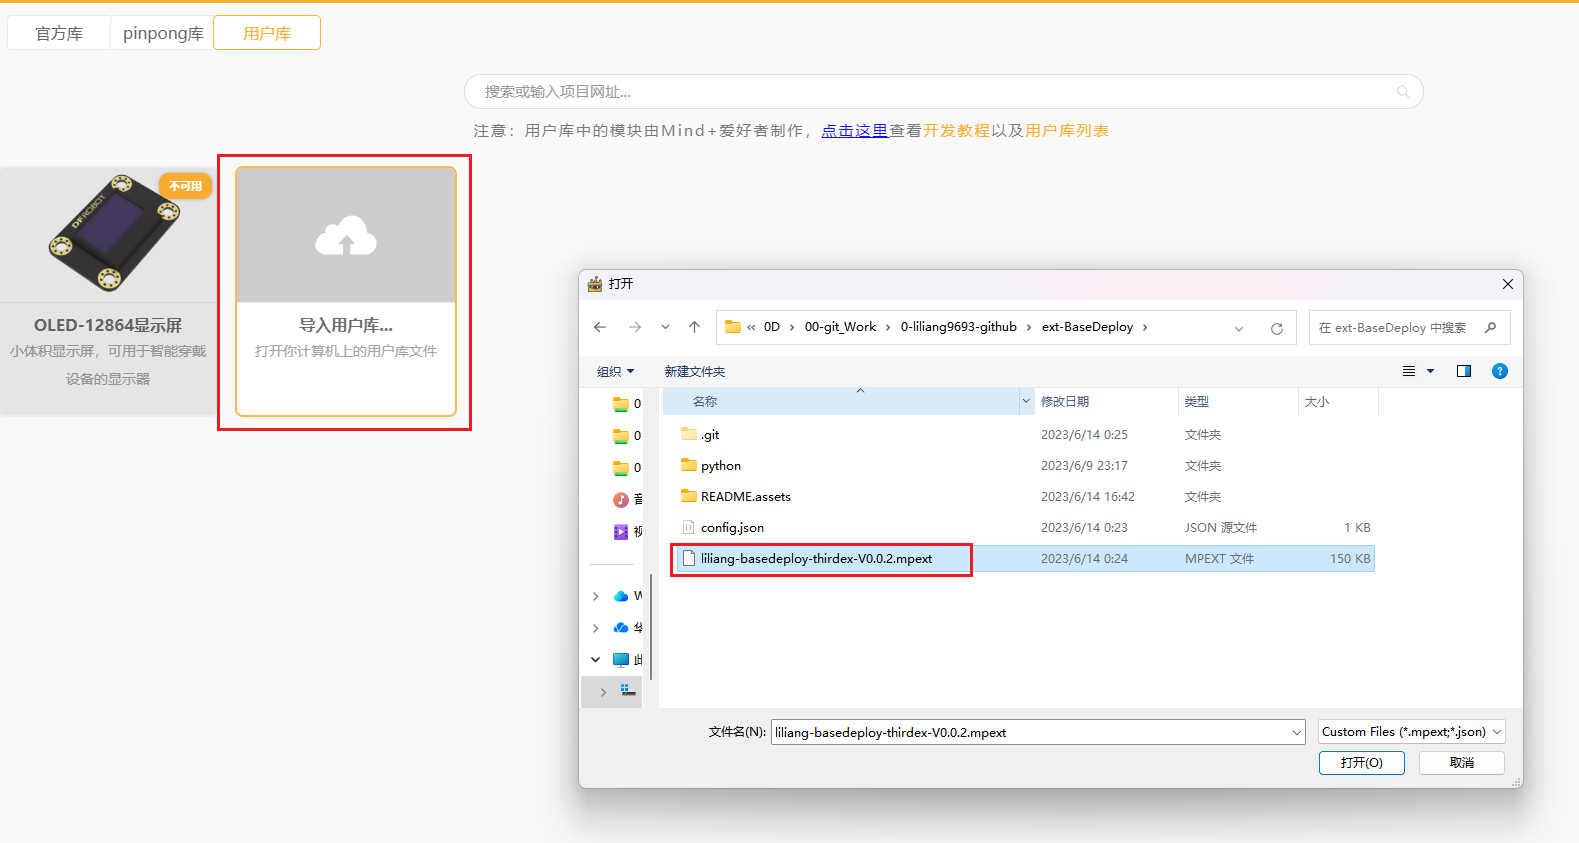Image resolution: width=1579 pixels, height=843 pixels.
Task: Open the 开发教程 link
Action: point(956,131)
